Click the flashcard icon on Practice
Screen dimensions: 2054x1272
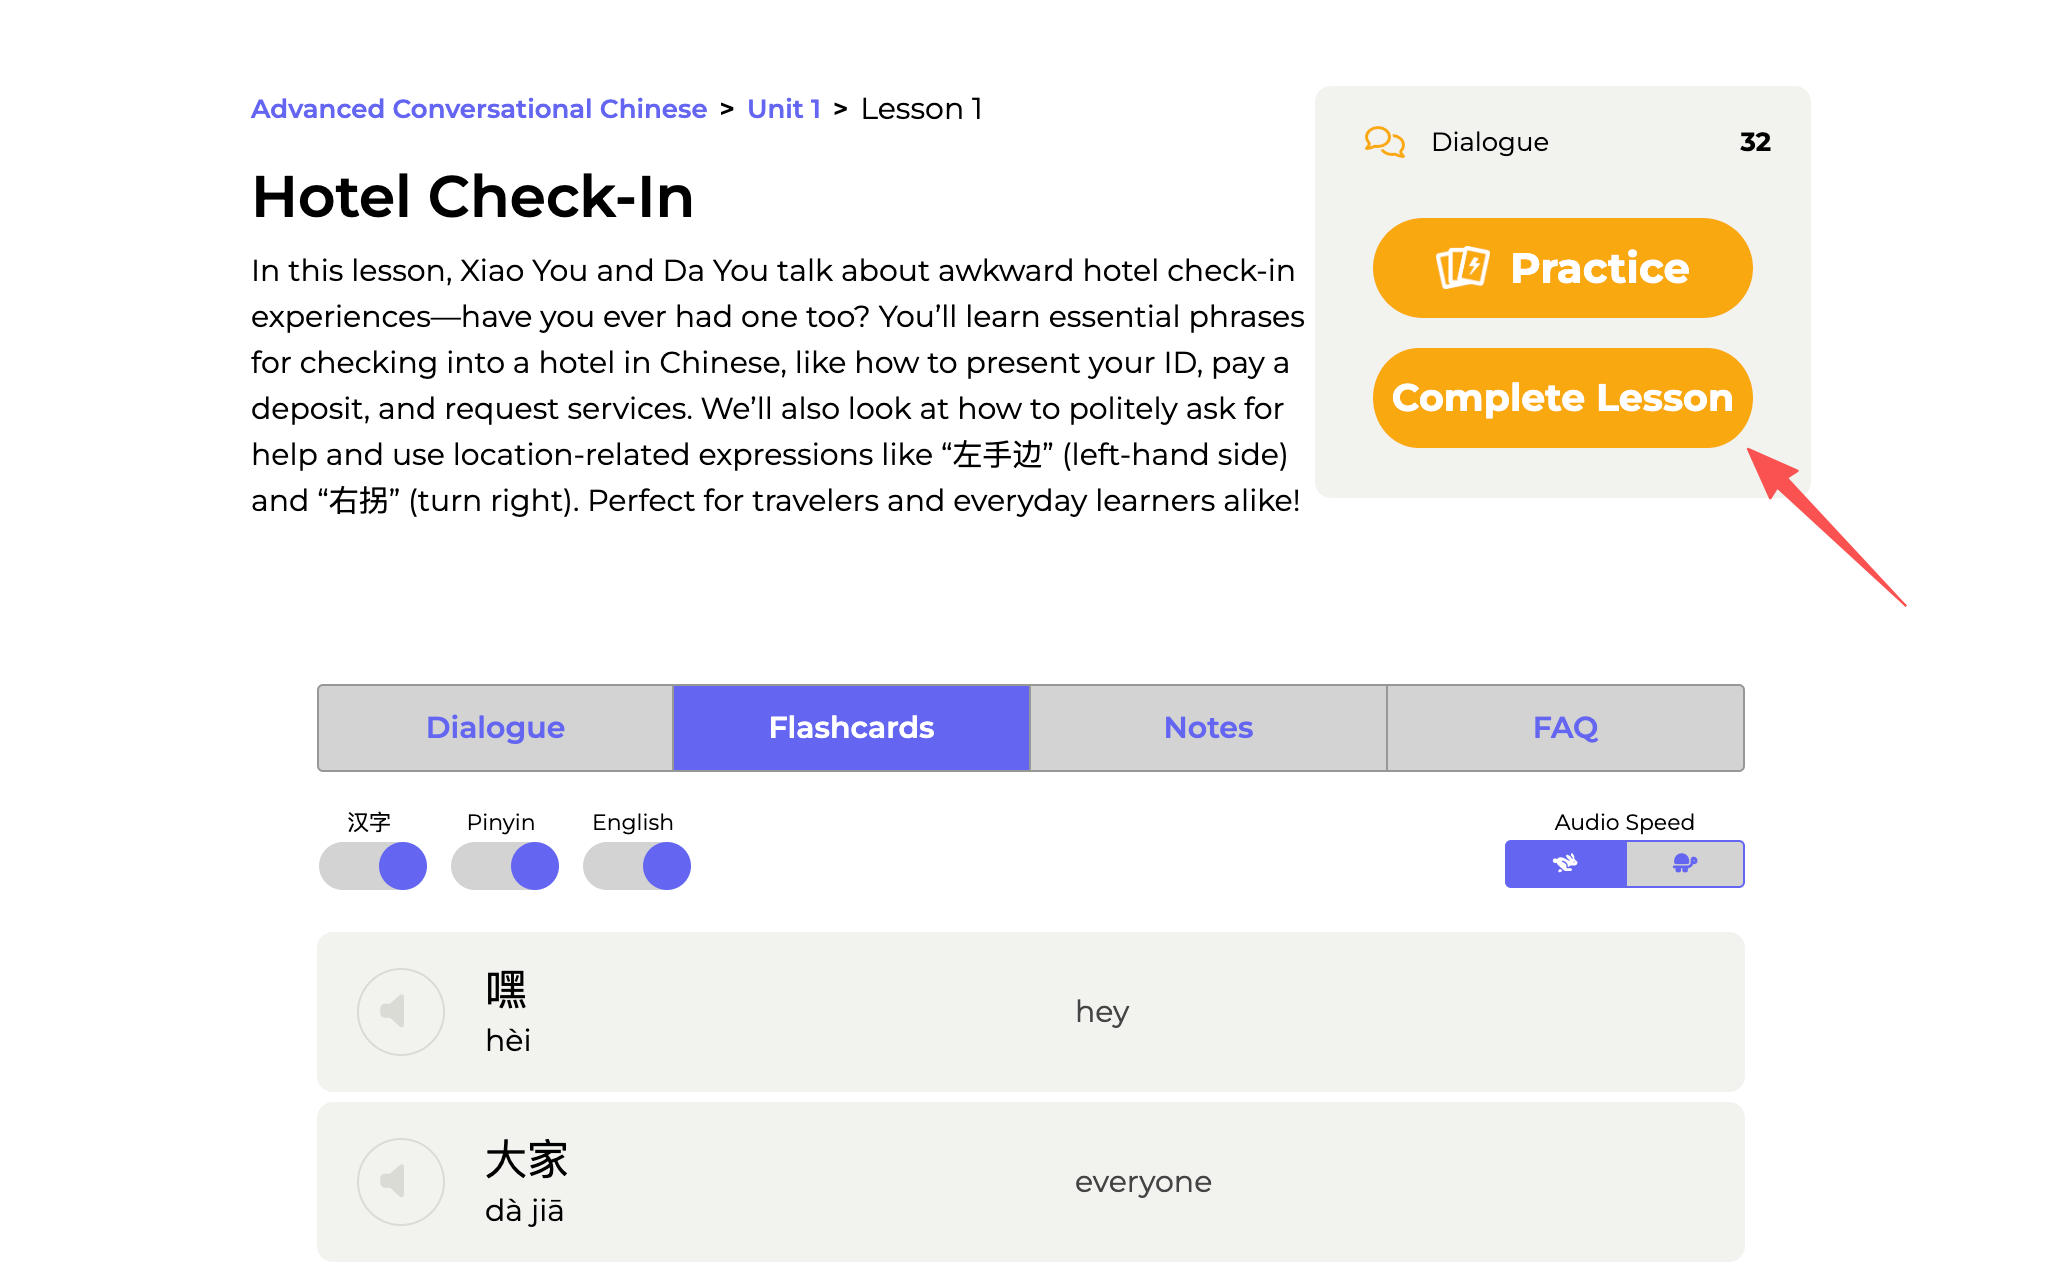(x=1462, y=268)
